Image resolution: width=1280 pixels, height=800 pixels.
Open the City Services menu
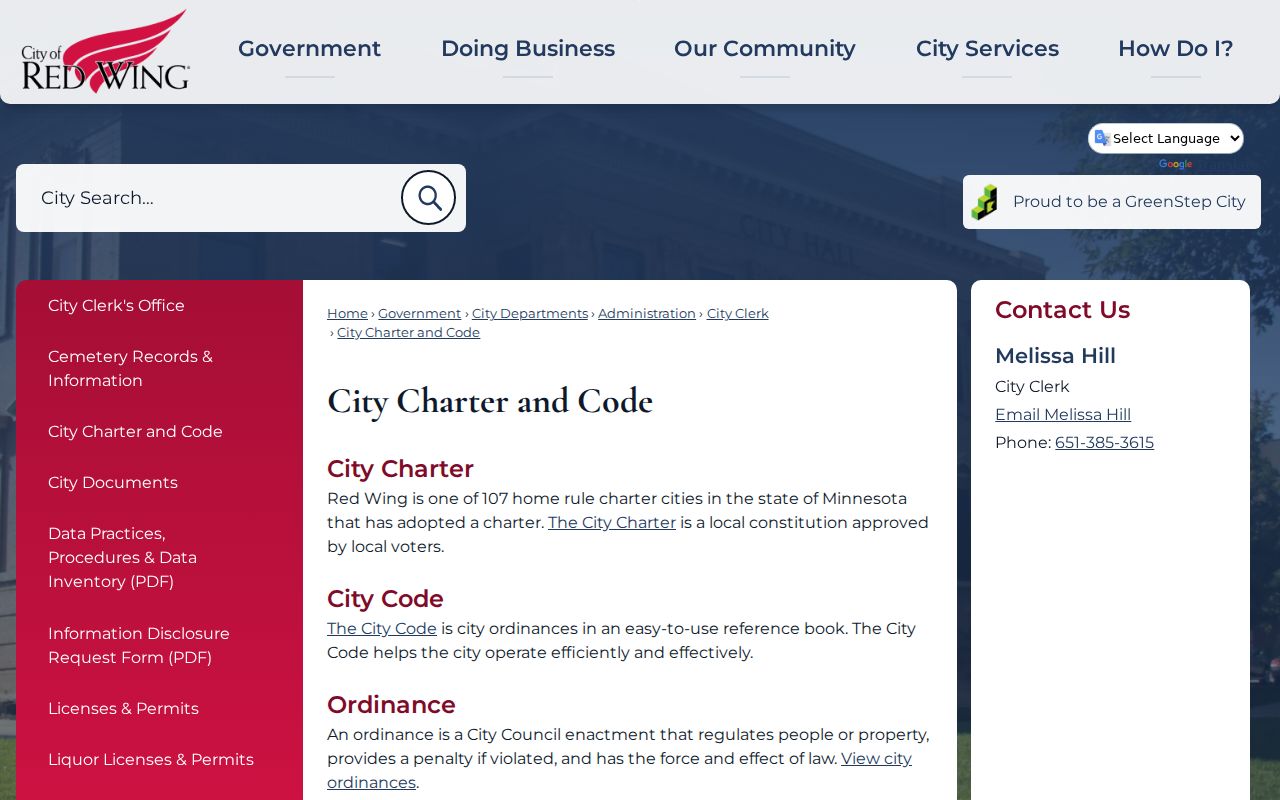click(x=987, y=49)
